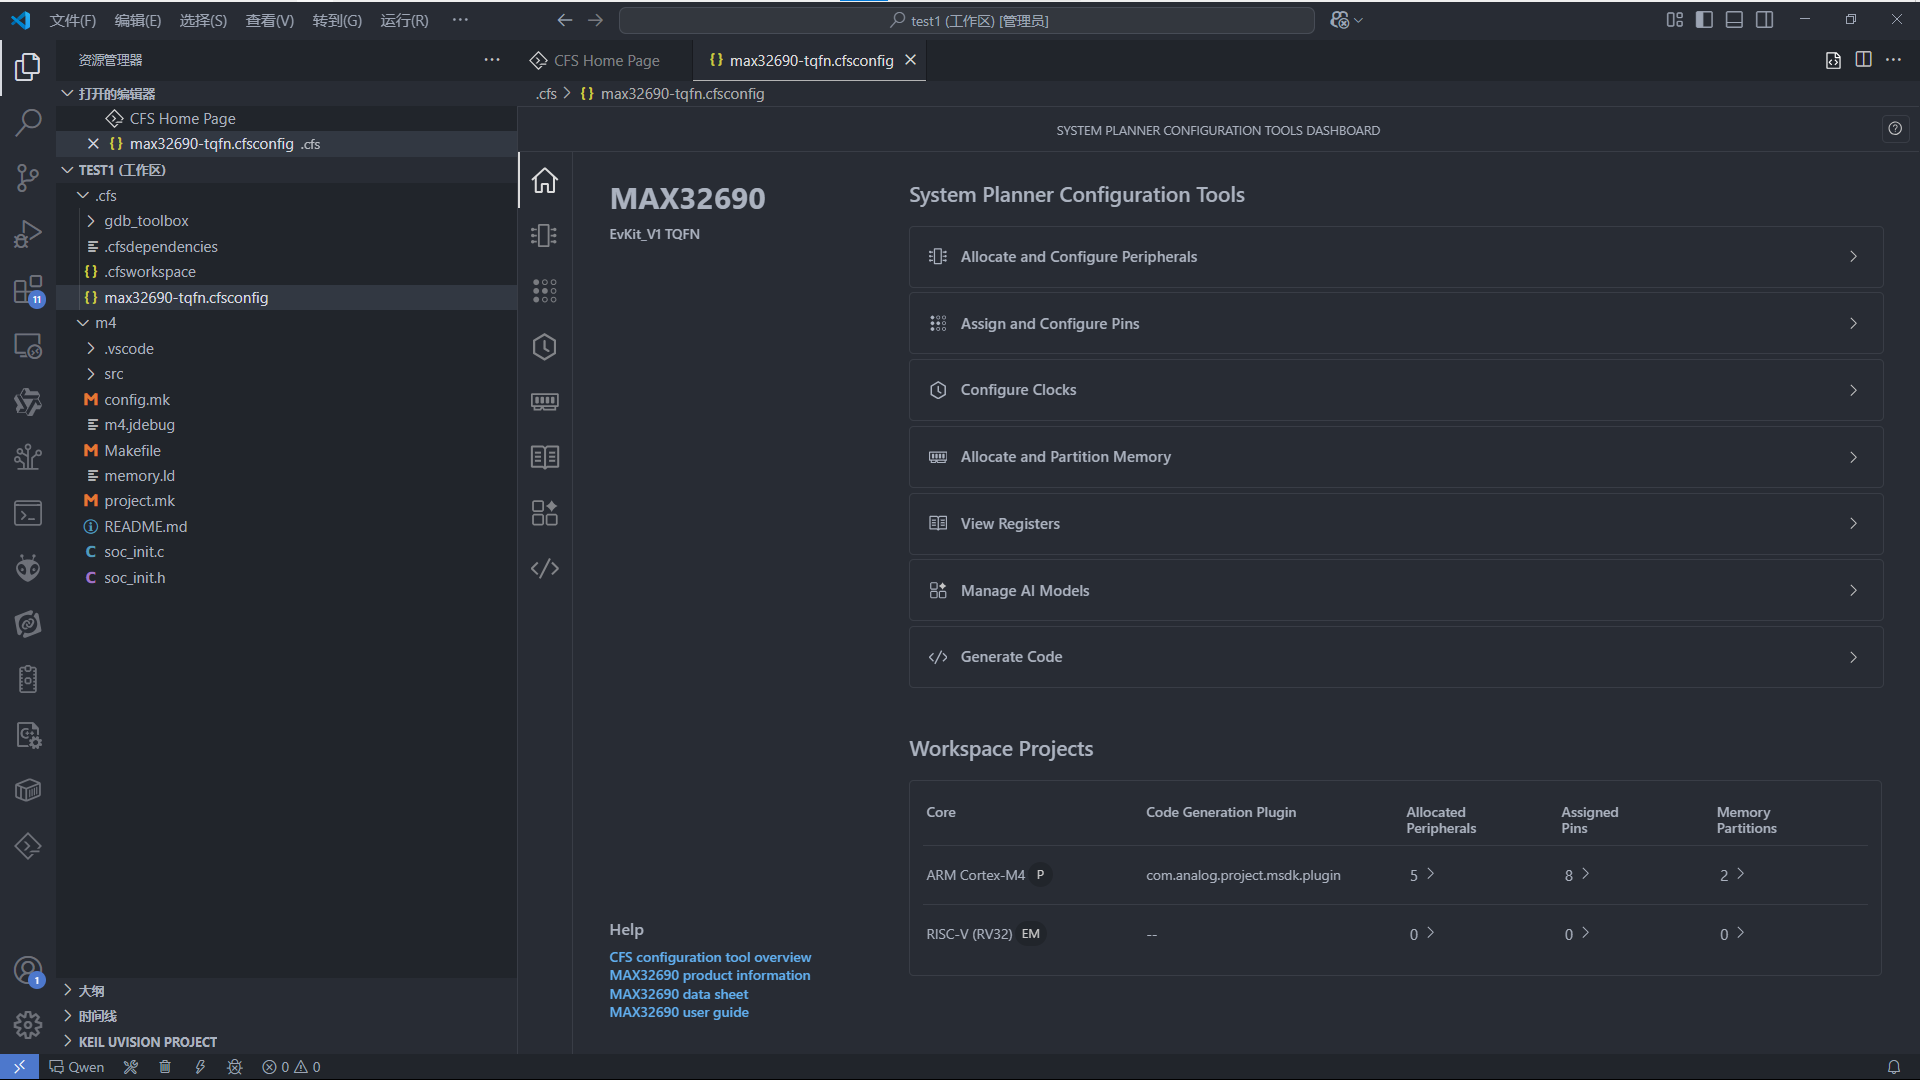The width and height of the screenshot is (1920, 1080).
Task: Open the Accounts menu icon
Action: (x=28, y=970)
